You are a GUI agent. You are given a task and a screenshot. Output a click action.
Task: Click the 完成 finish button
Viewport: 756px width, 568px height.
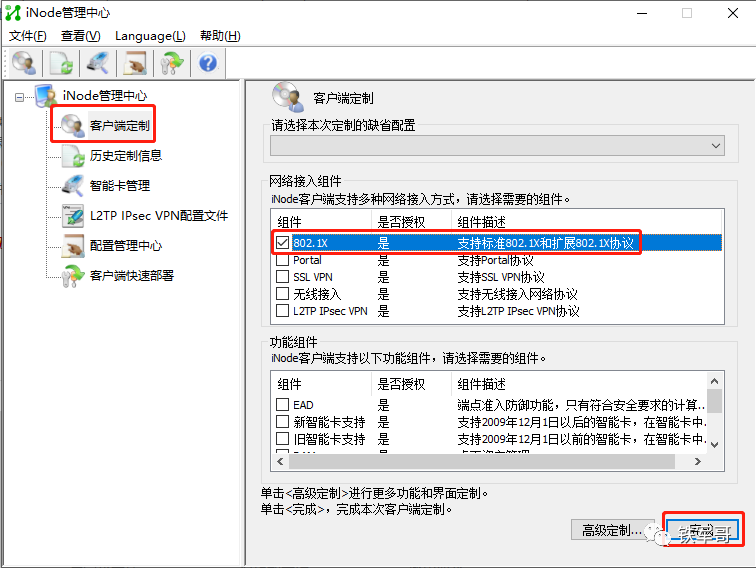[702, 529]
